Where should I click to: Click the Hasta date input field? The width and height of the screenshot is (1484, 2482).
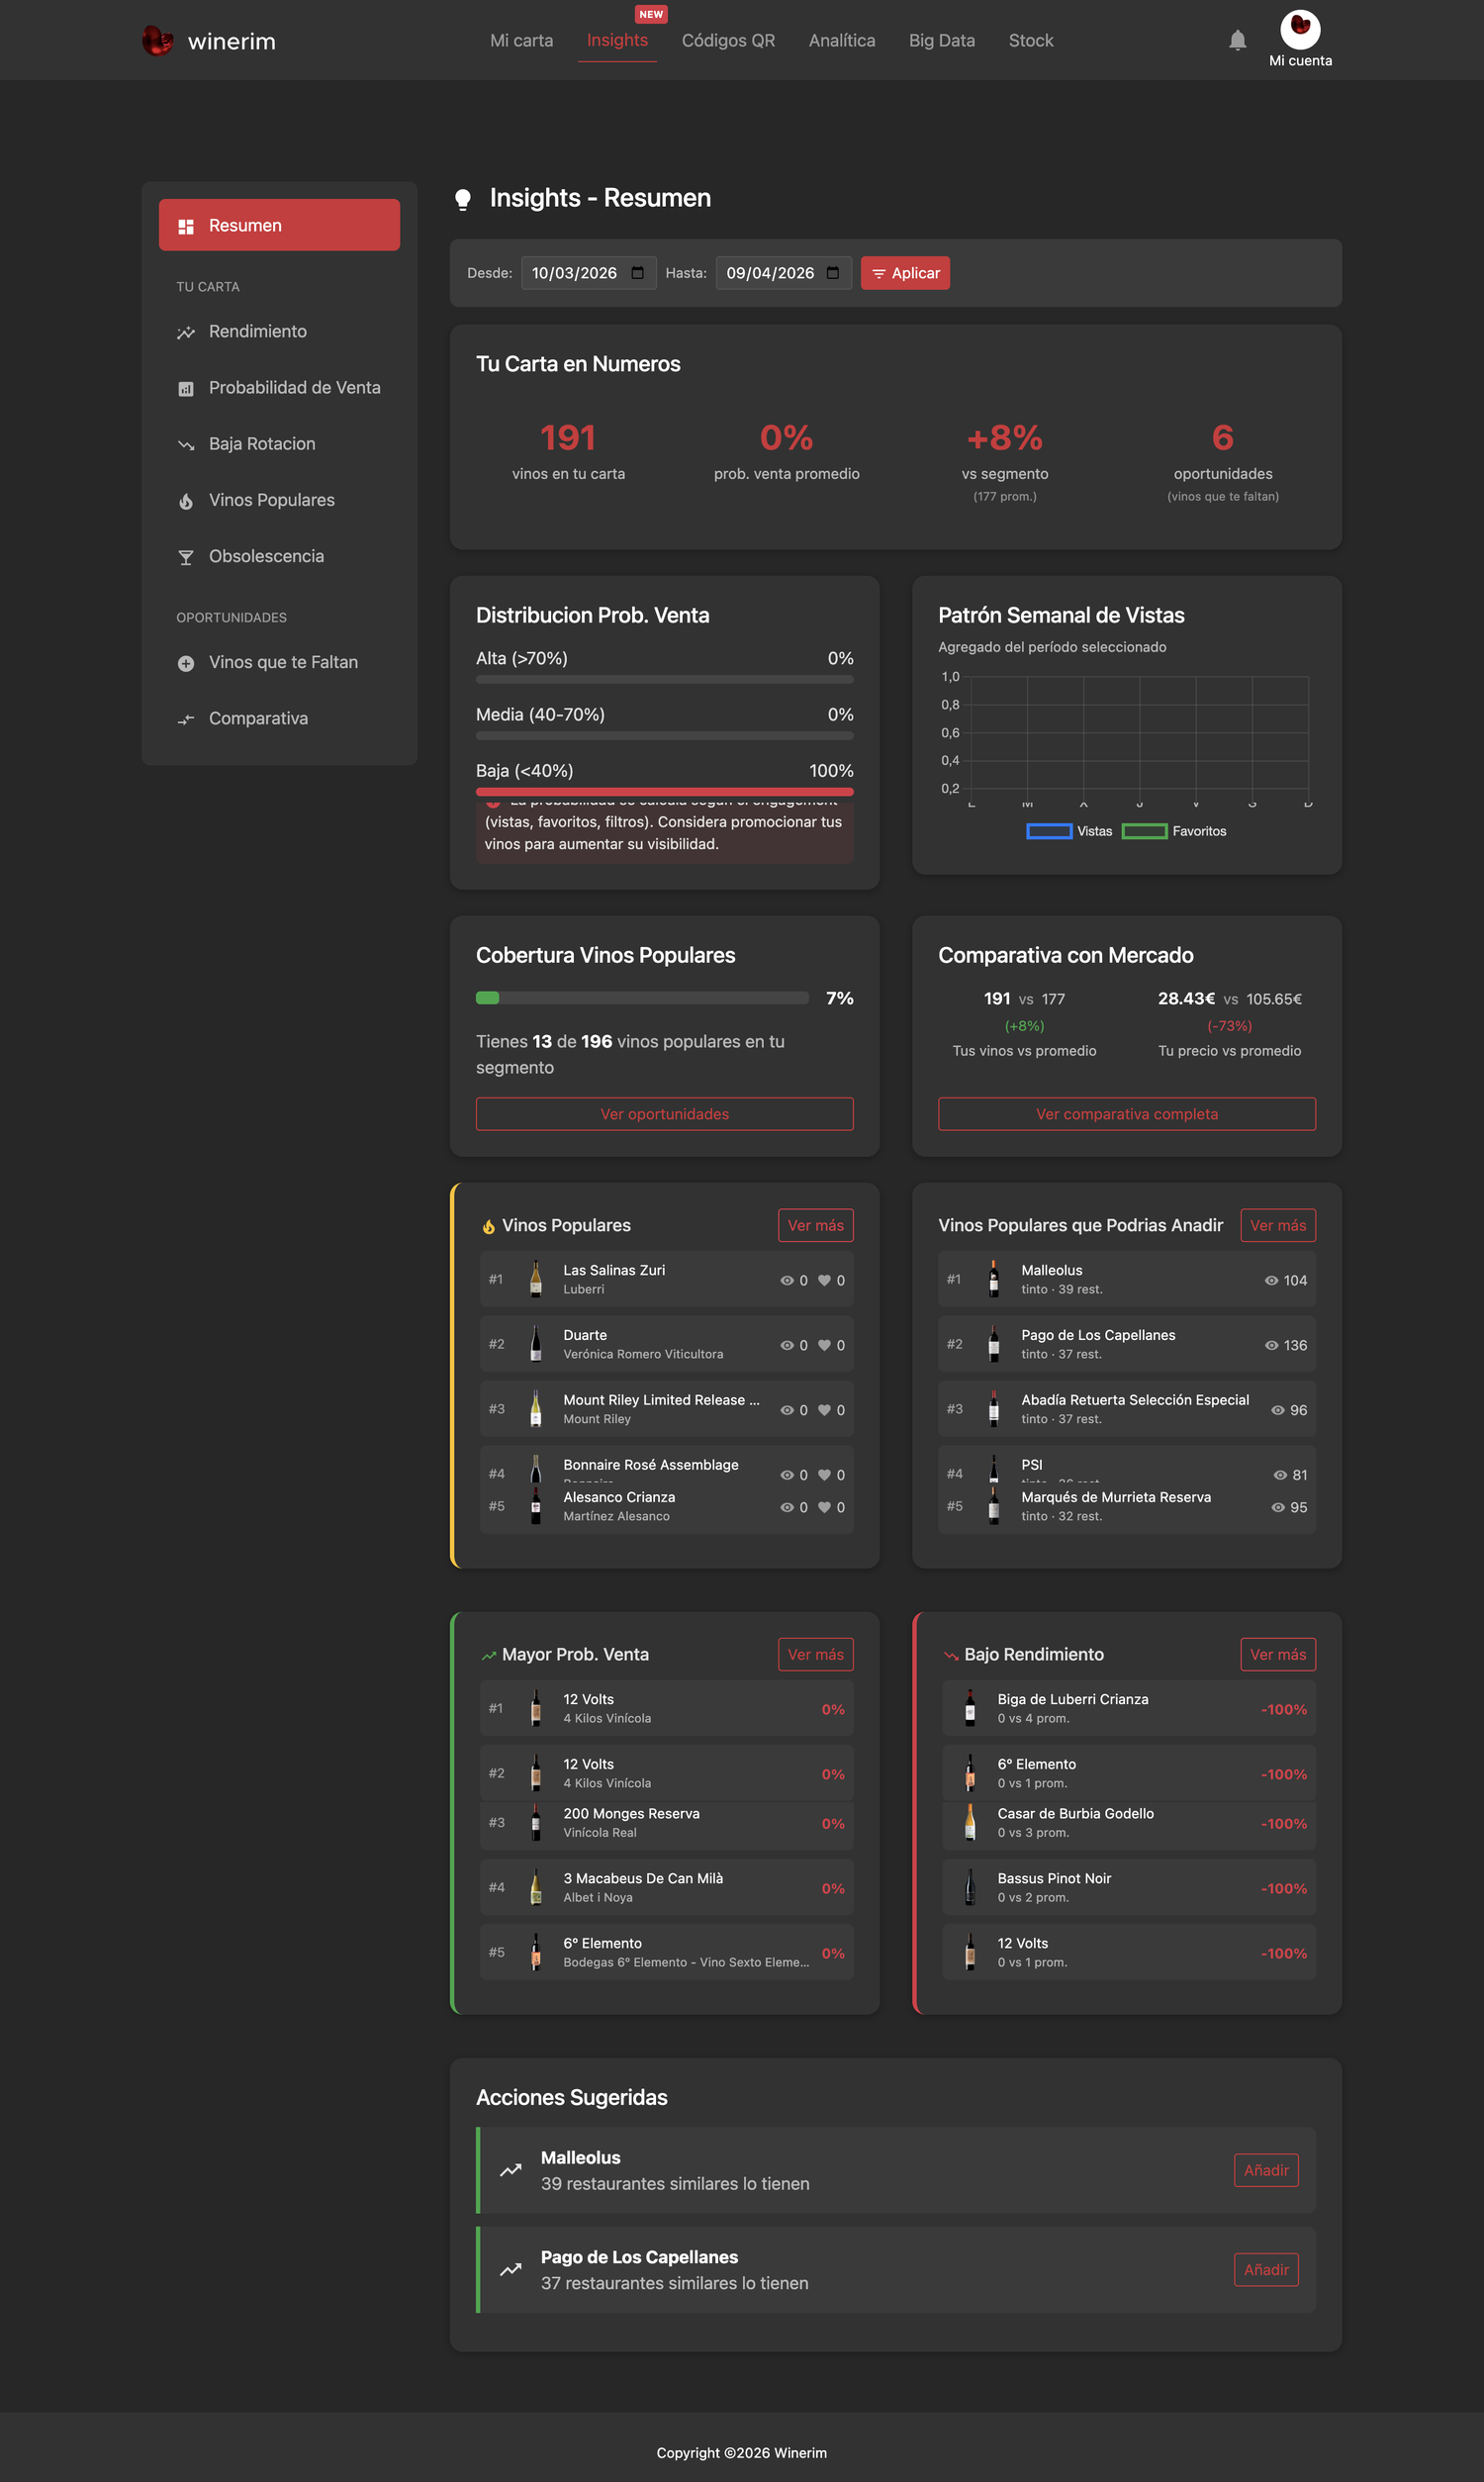[783, 273]
